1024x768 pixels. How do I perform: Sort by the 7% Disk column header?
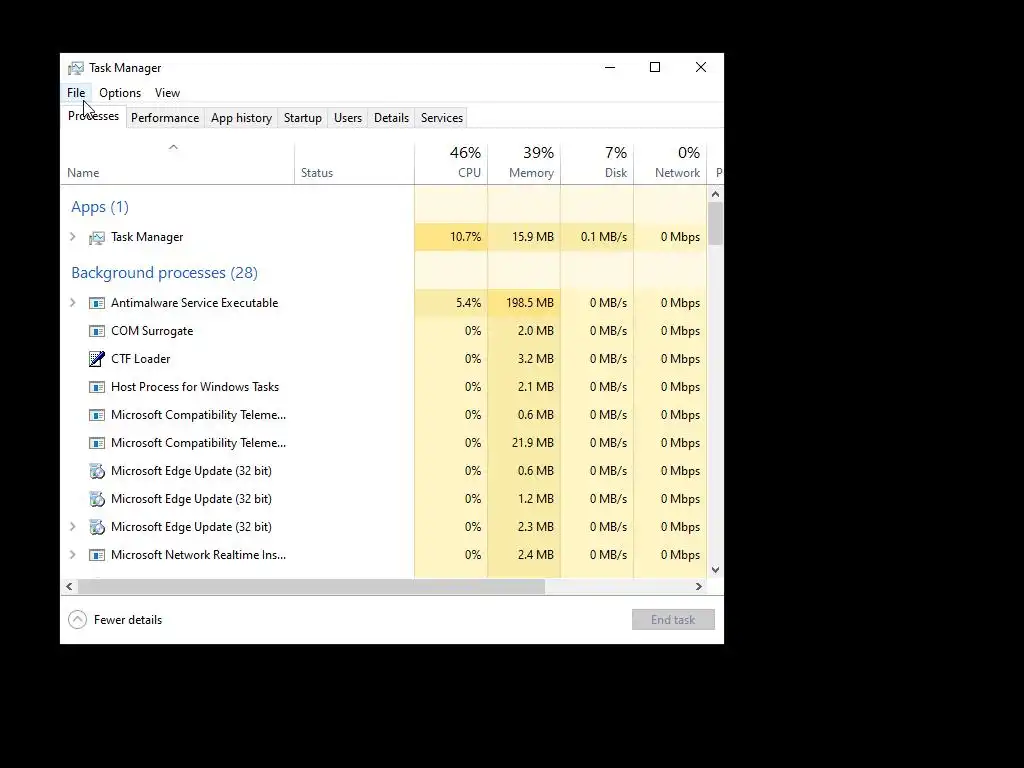tap(598, 163)
